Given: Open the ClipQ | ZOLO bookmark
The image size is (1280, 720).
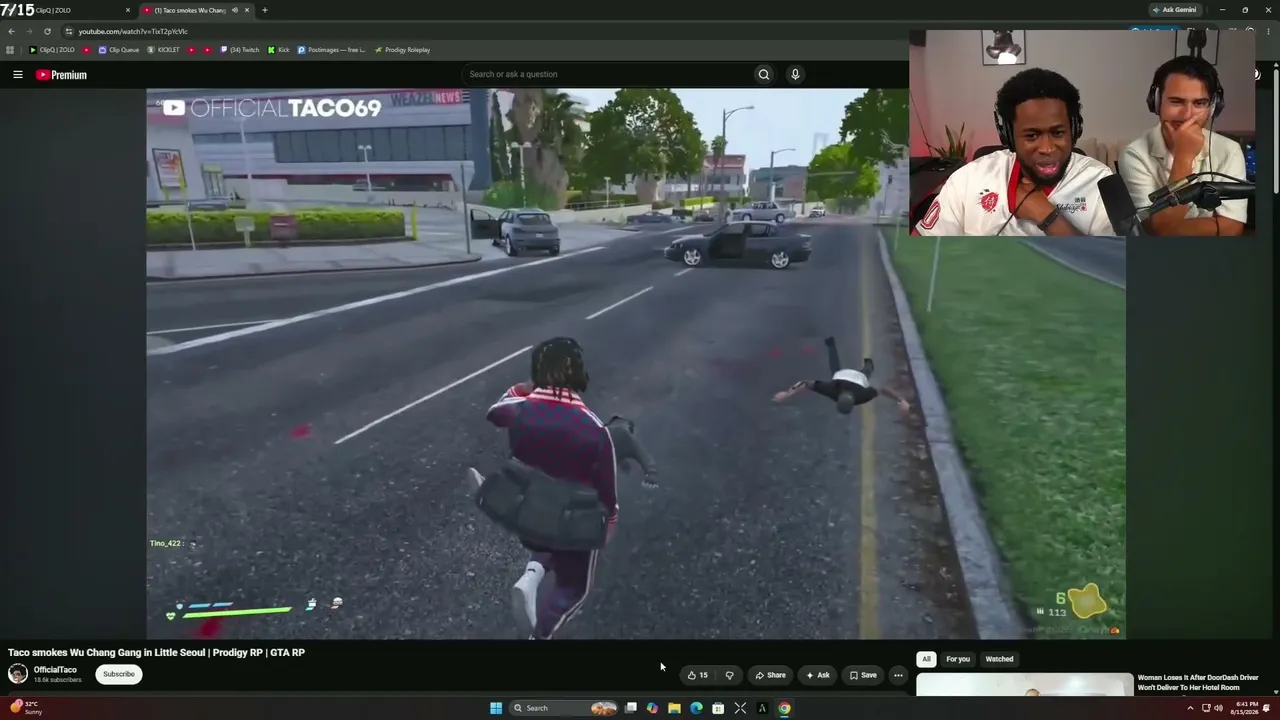Looking at the screenshot, I should tap(52, 50).
